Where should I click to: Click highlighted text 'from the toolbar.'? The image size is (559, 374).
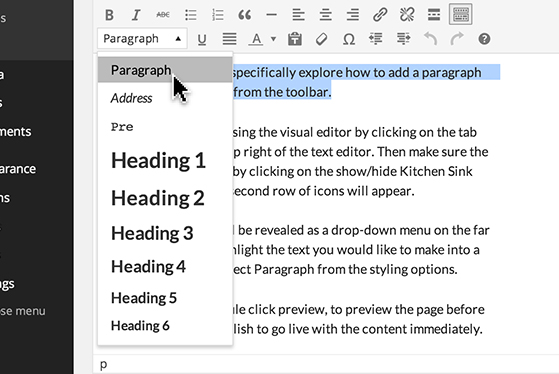(x=282, y=92)
